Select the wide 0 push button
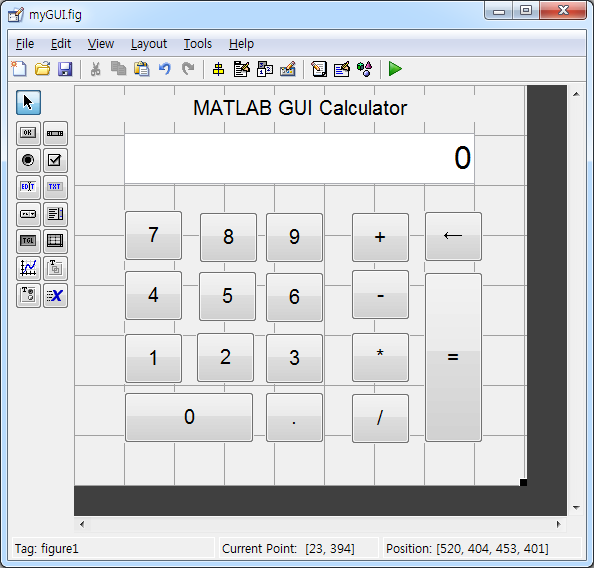Viewport: 594px width, 568px height. [x=189, y=417]
